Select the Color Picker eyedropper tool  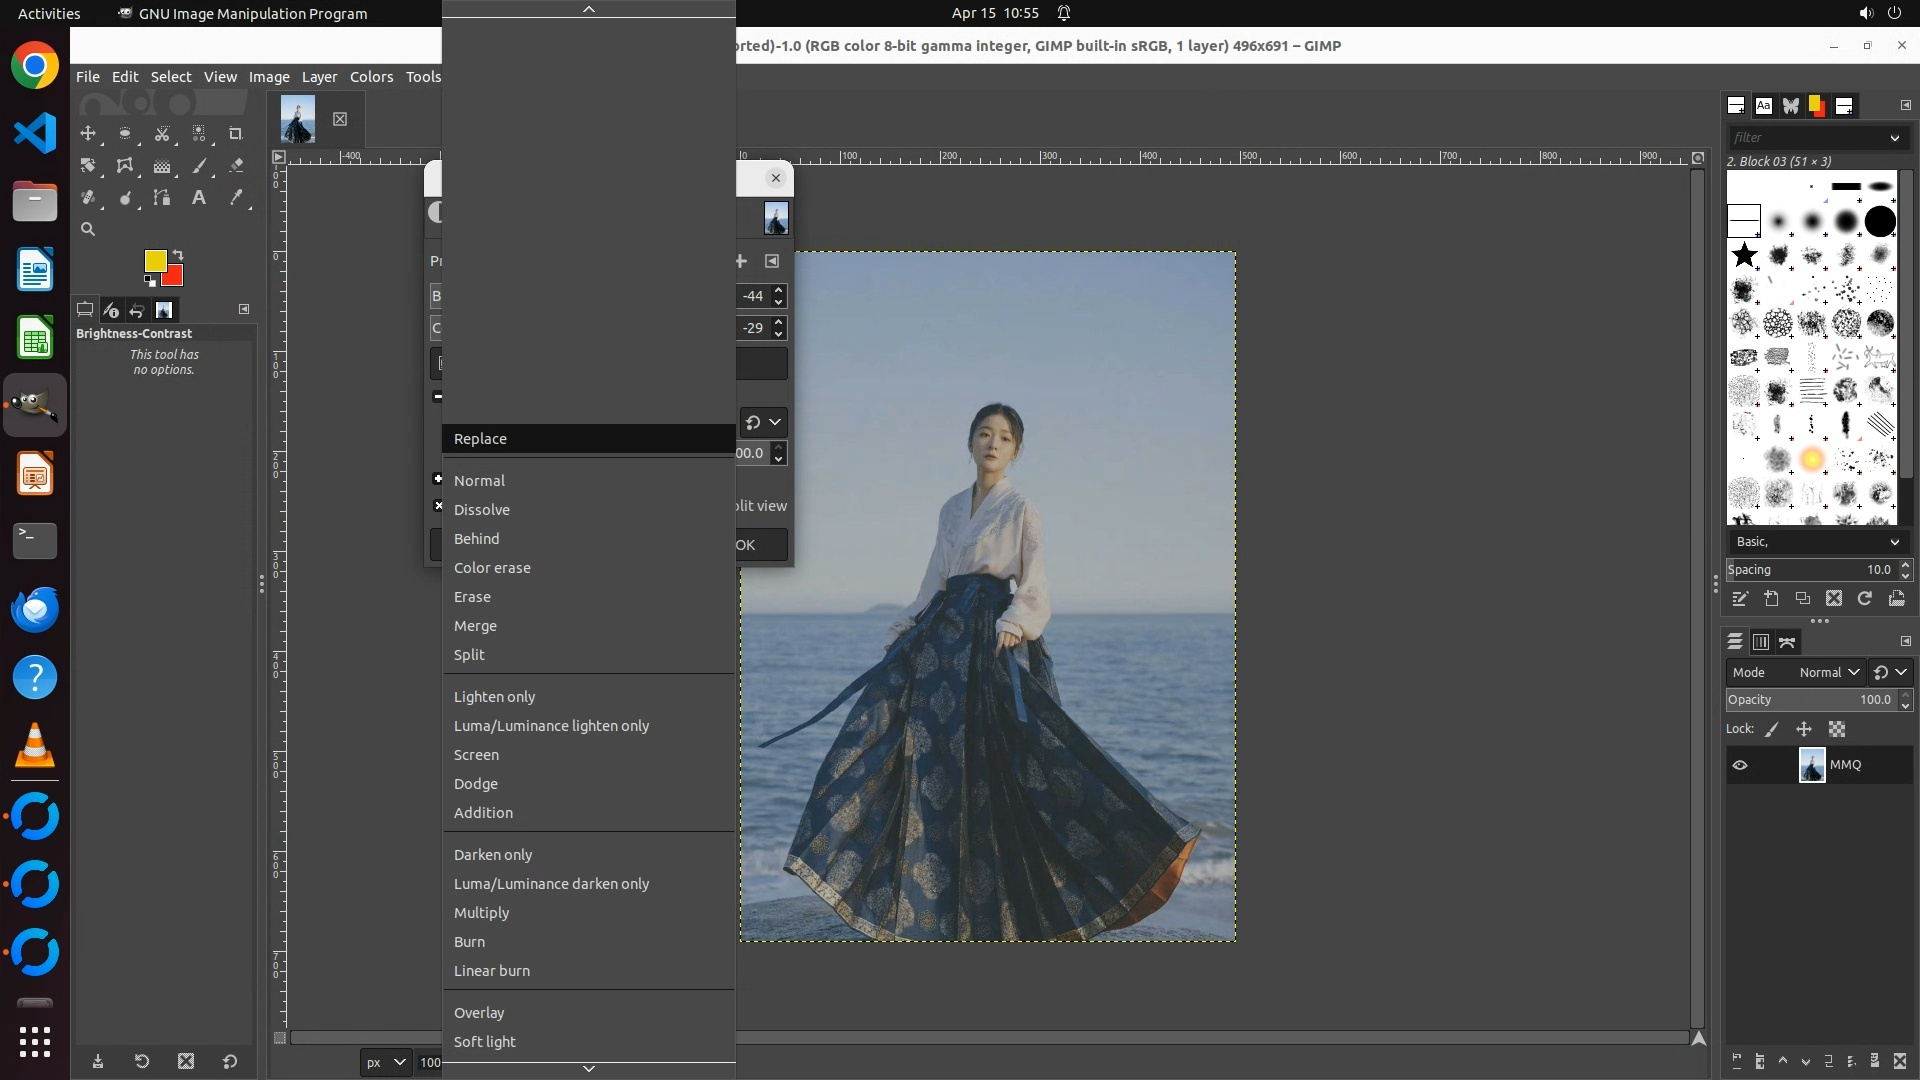(x=236, y=198)
